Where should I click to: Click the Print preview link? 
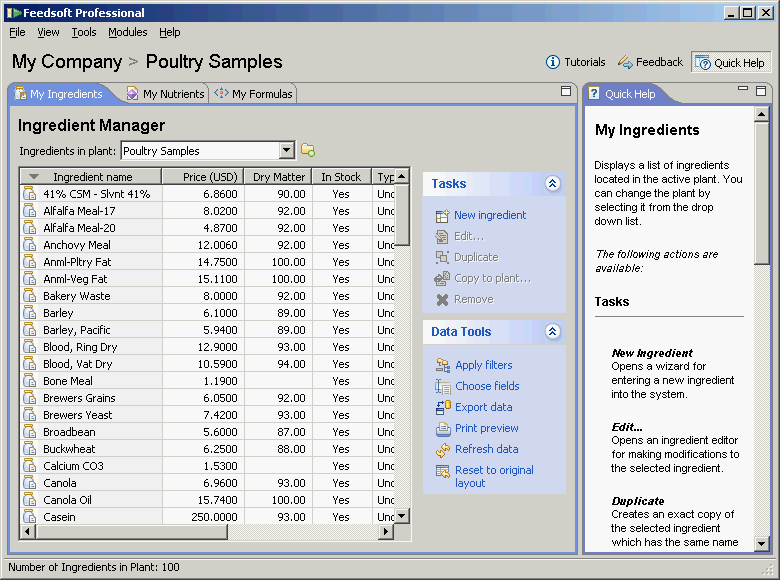[487, 428]
